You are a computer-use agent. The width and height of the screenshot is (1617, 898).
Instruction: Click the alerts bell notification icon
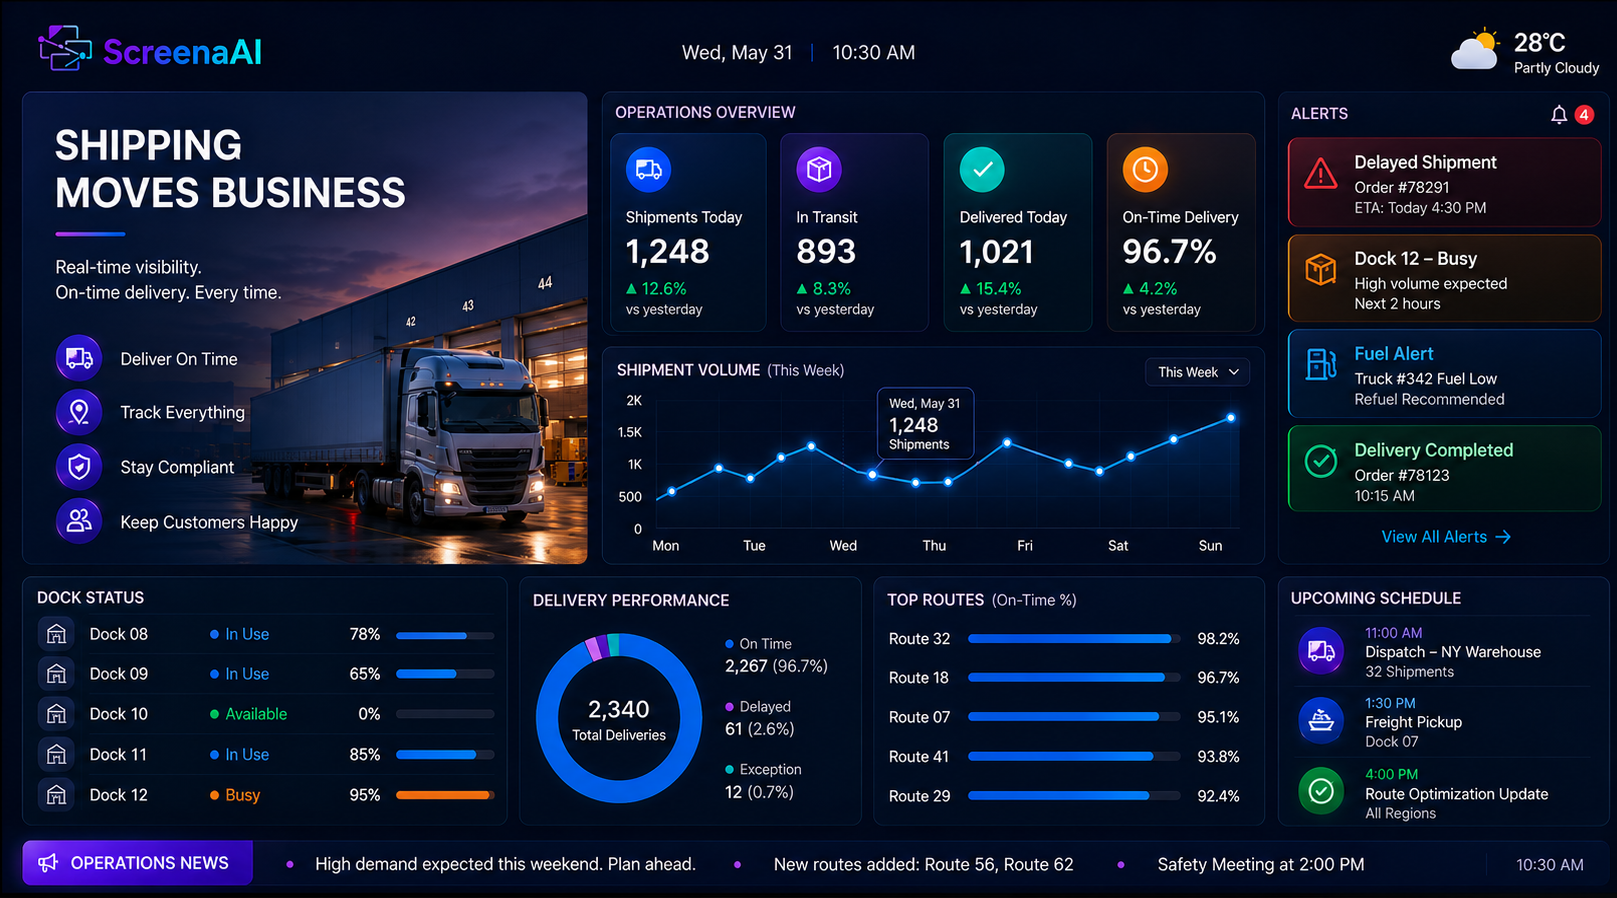(1558, 115)
